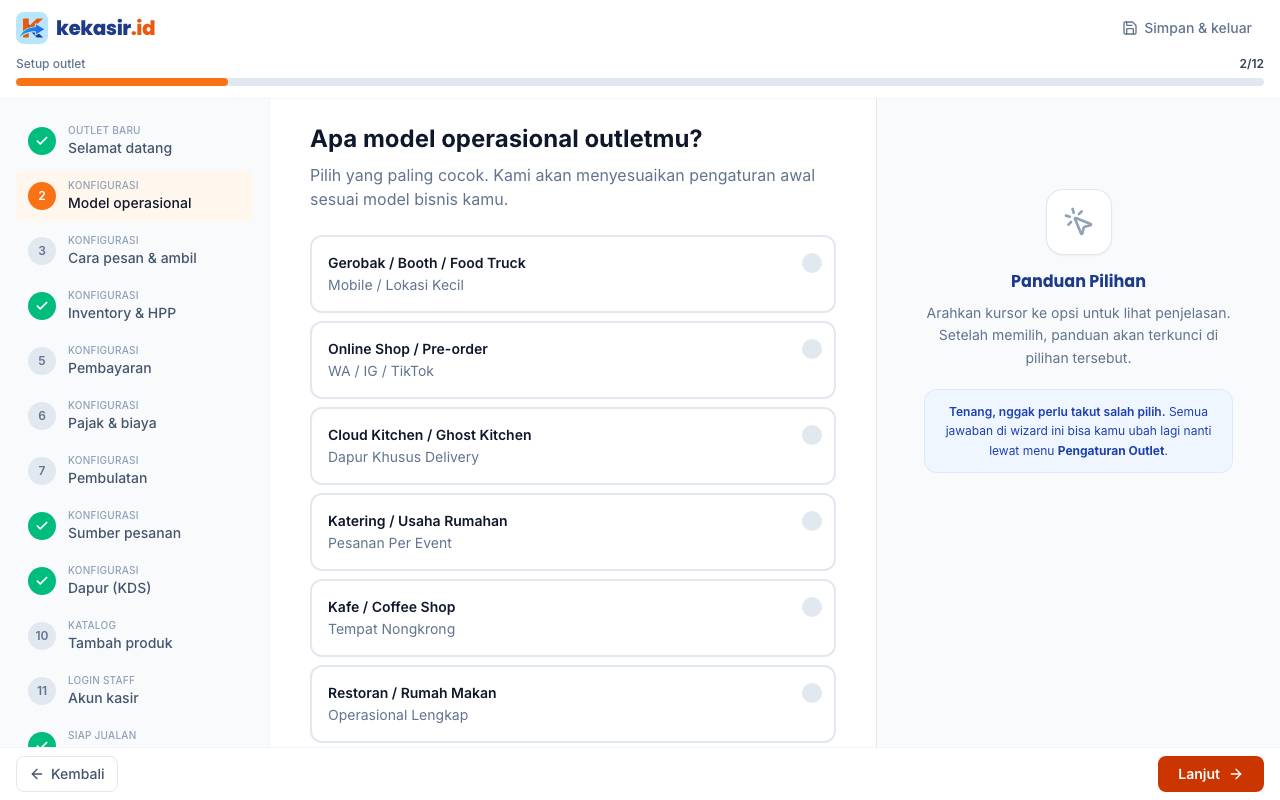The height and width of the screenshot is (800, 1280).
Task: Click the Pesanan Per Event subtitle
Action: point(390,543)
